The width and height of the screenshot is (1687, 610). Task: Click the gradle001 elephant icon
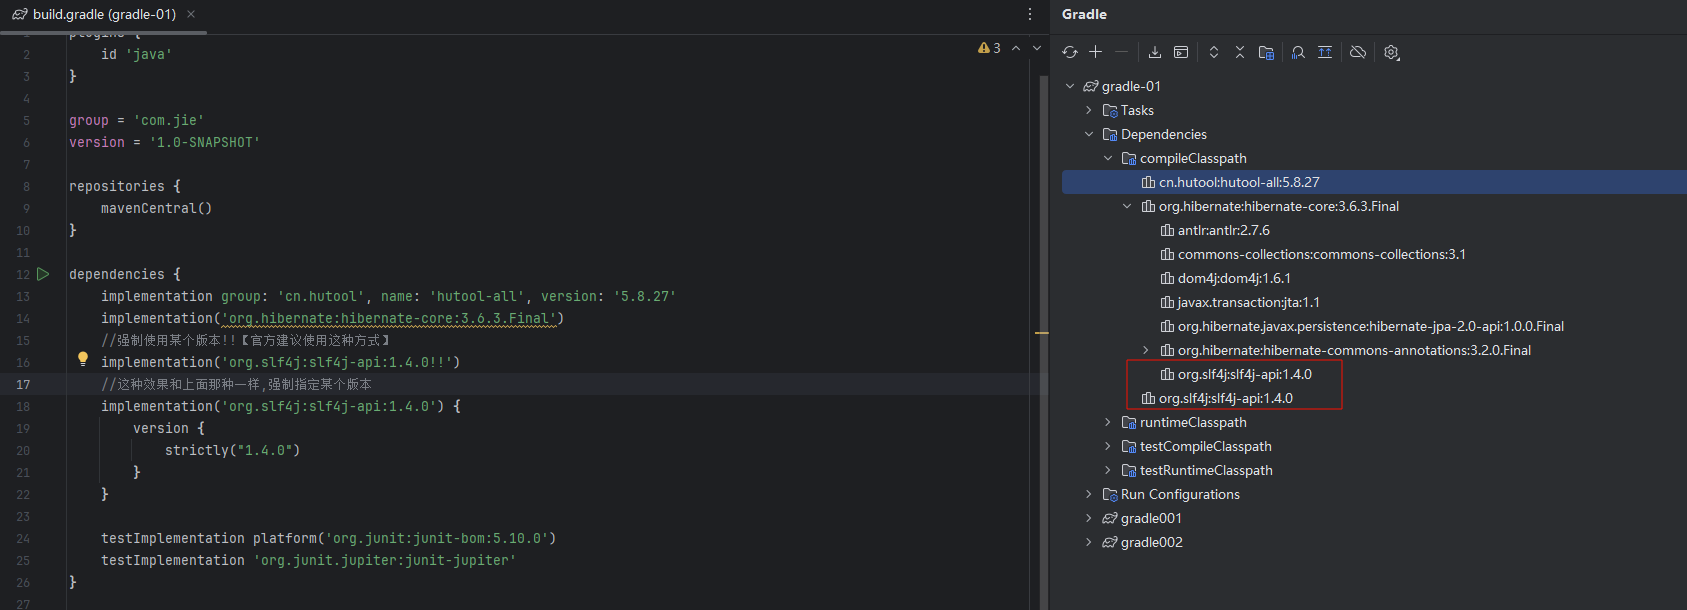coord(1110,518)
